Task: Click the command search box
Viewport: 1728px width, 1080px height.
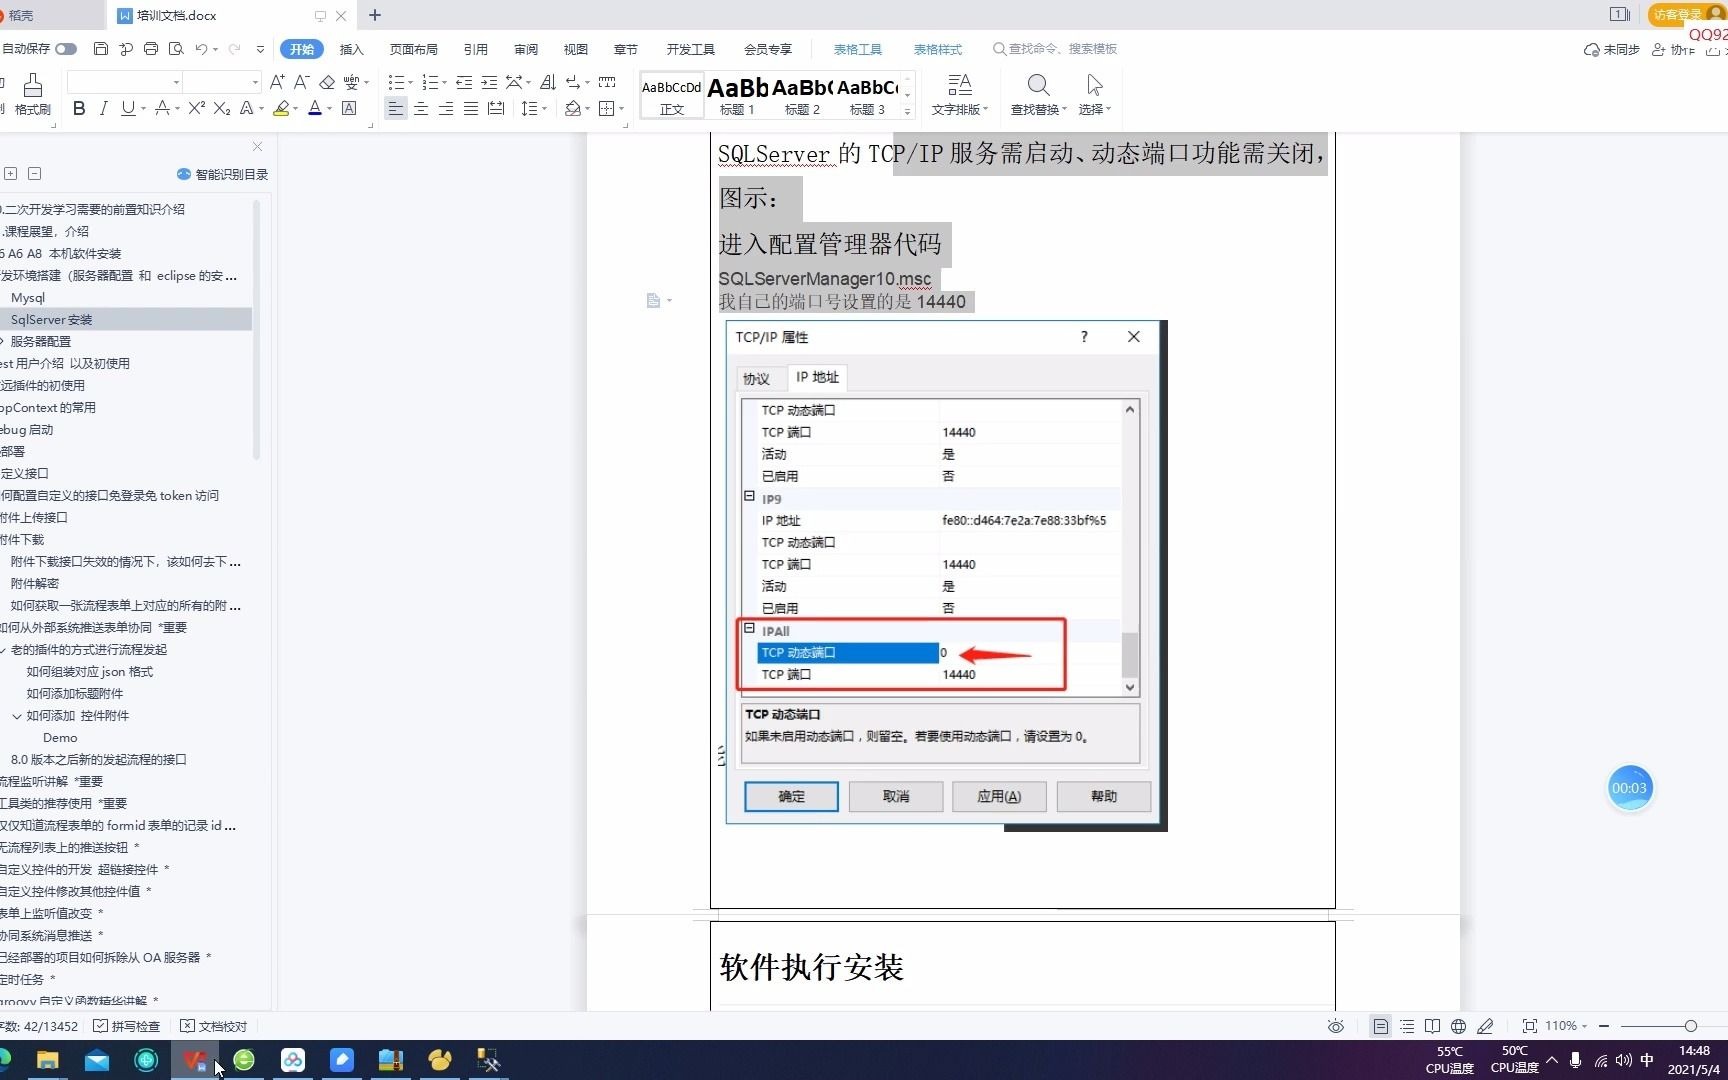Action: pyautogui.click(x=1055, y=48)
